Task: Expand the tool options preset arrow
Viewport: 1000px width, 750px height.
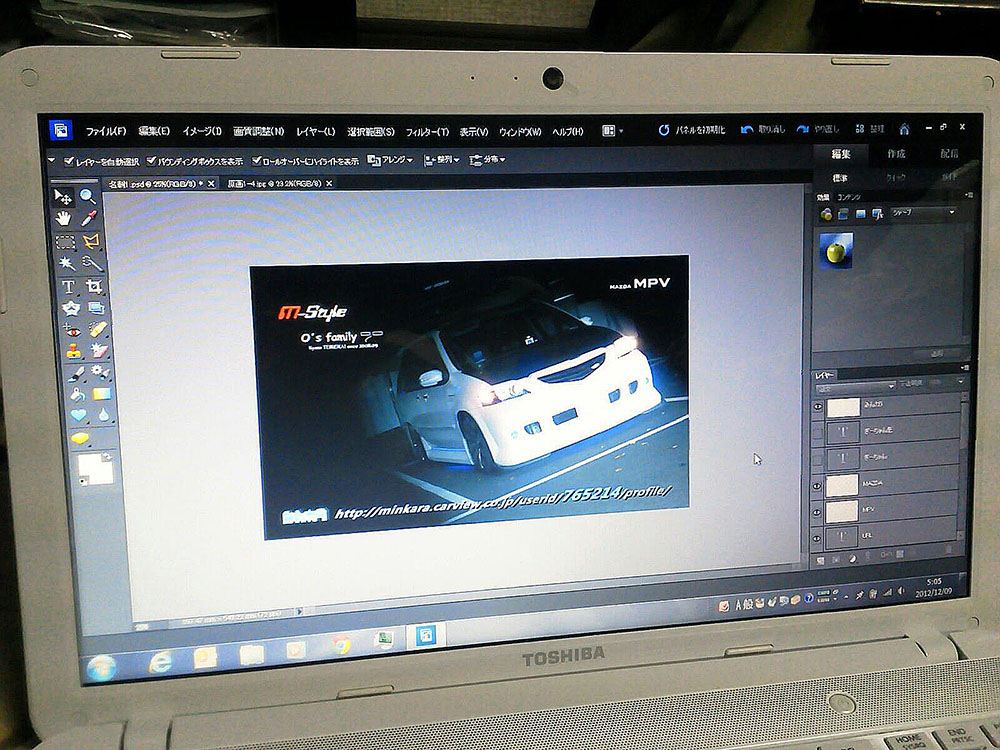Action: click(x=52, y=161)
